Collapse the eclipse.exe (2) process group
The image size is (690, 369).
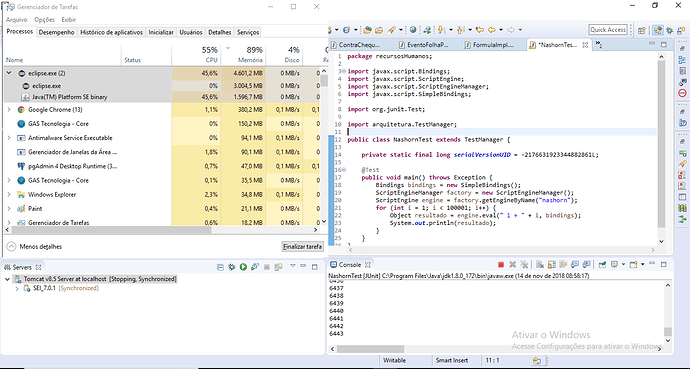click(x=9, y=73)
